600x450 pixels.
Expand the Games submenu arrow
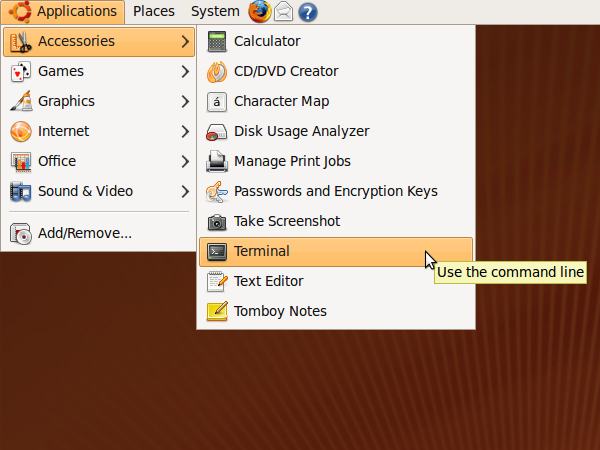(185, 71)
